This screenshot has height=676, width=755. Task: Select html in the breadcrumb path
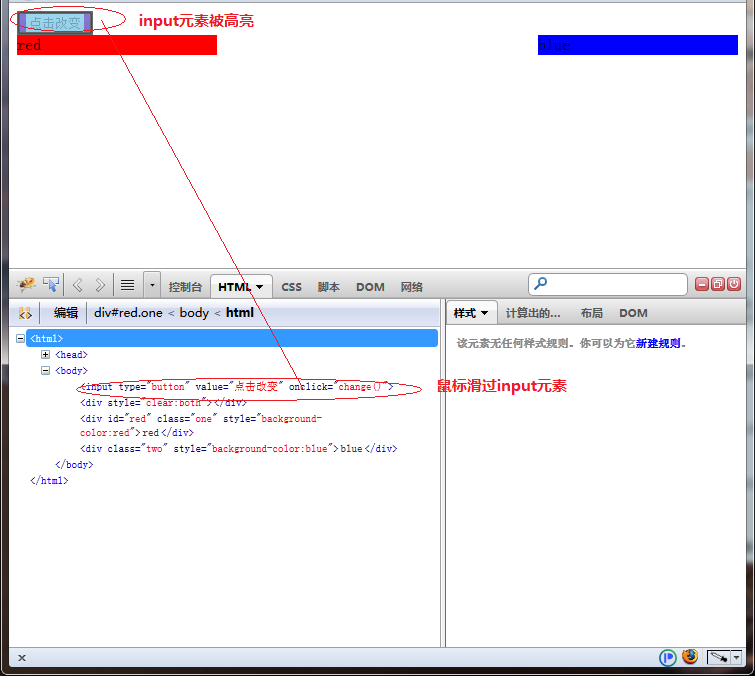pyautogui.click(x=240, y=313)
